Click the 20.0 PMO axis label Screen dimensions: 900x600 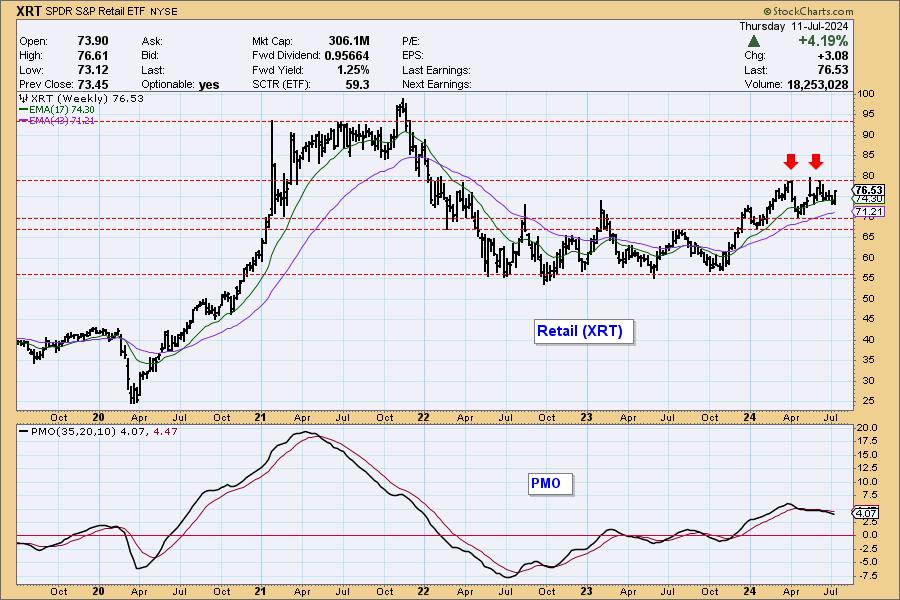[x=867, y=428]
